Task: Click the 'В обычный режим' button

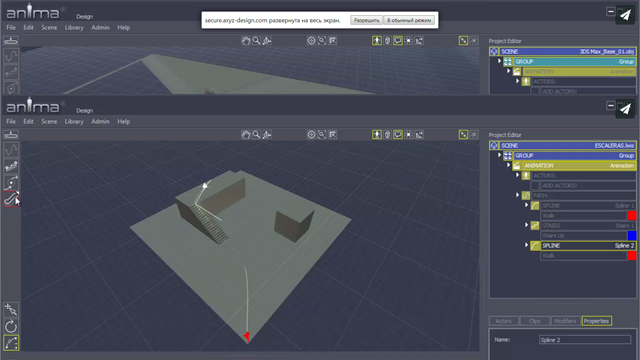Action: 409,20
